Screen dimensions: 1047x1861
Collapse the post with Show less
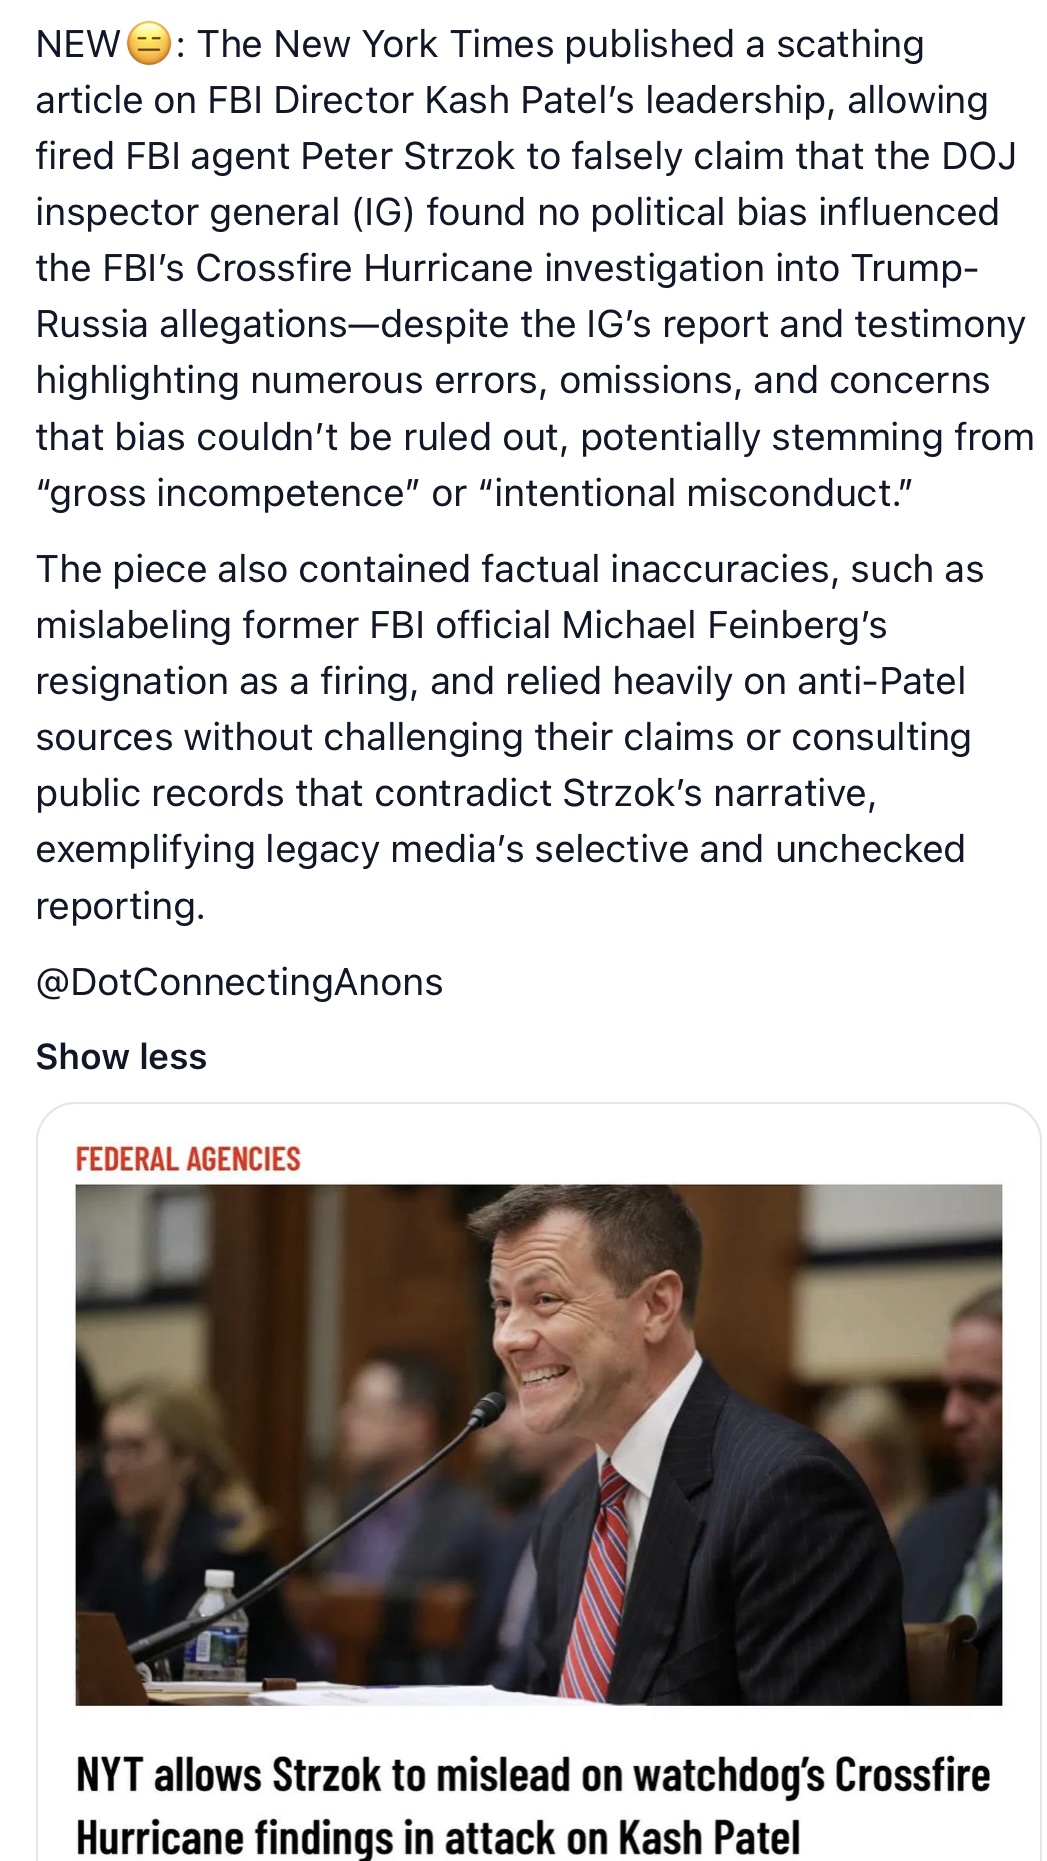(121, 1056)
